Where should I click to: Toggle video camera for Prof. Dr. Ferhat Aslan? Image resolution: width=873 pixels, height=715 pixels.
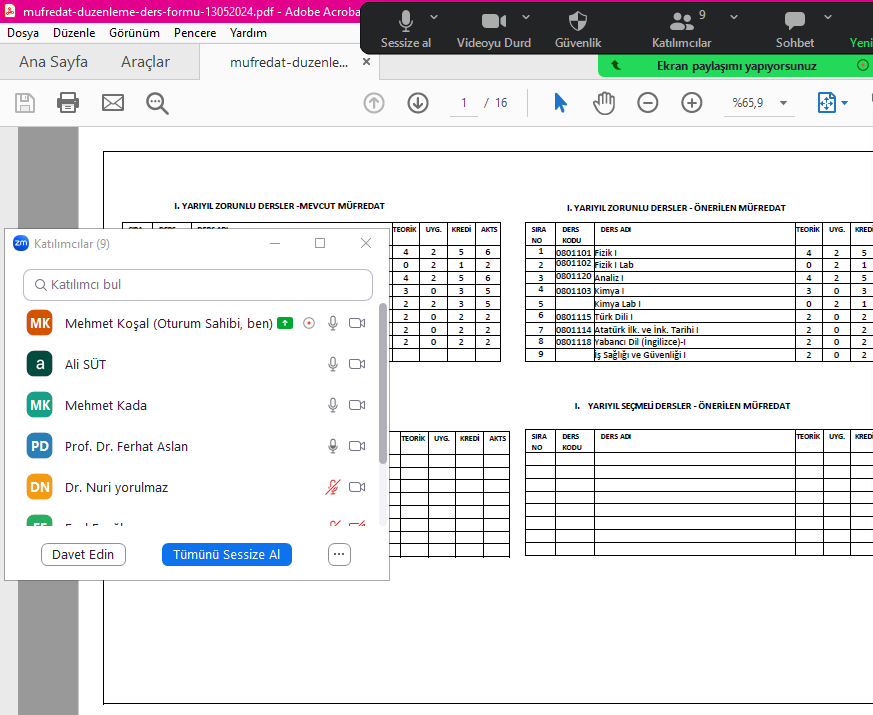pos(357,446)
